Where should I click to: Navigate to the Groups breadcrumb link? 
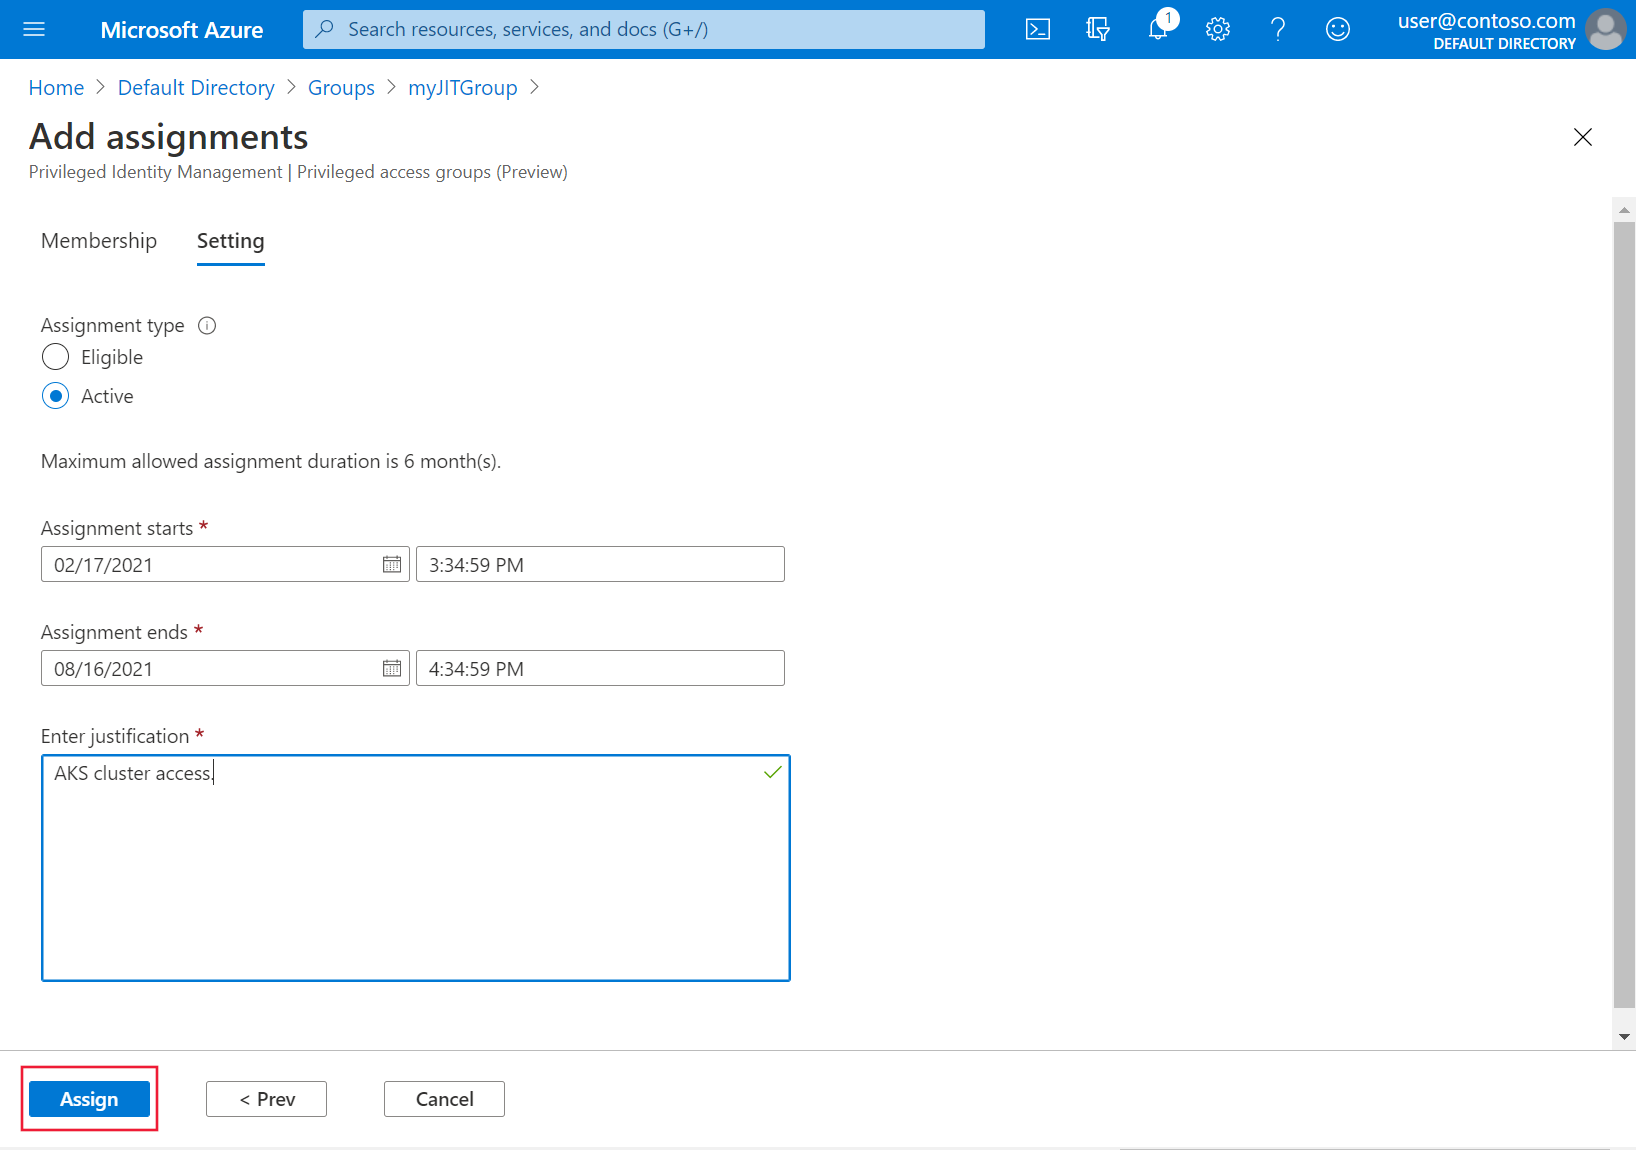[341, 88]
